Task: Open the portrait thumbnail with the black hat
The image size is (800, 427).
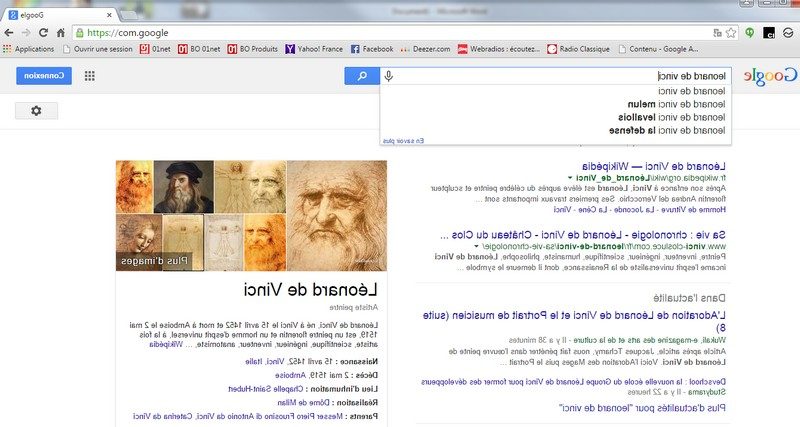Action: point(184,187)
